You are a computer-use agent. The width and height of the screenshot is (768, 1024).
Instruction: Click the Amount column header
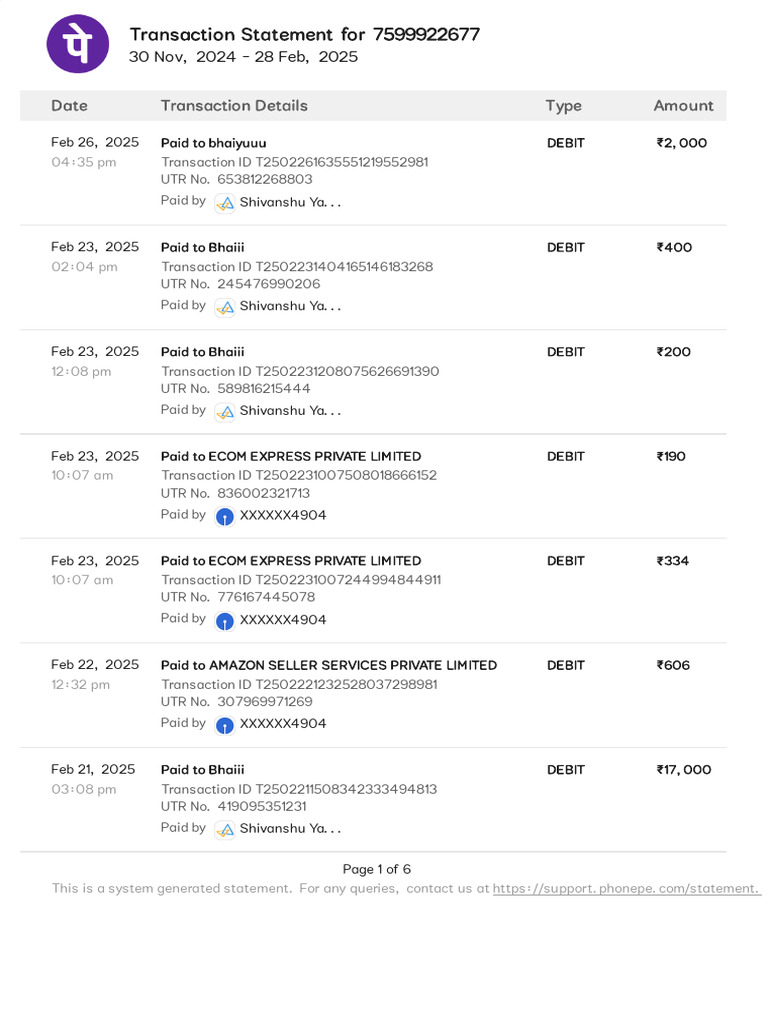point(683,106)
